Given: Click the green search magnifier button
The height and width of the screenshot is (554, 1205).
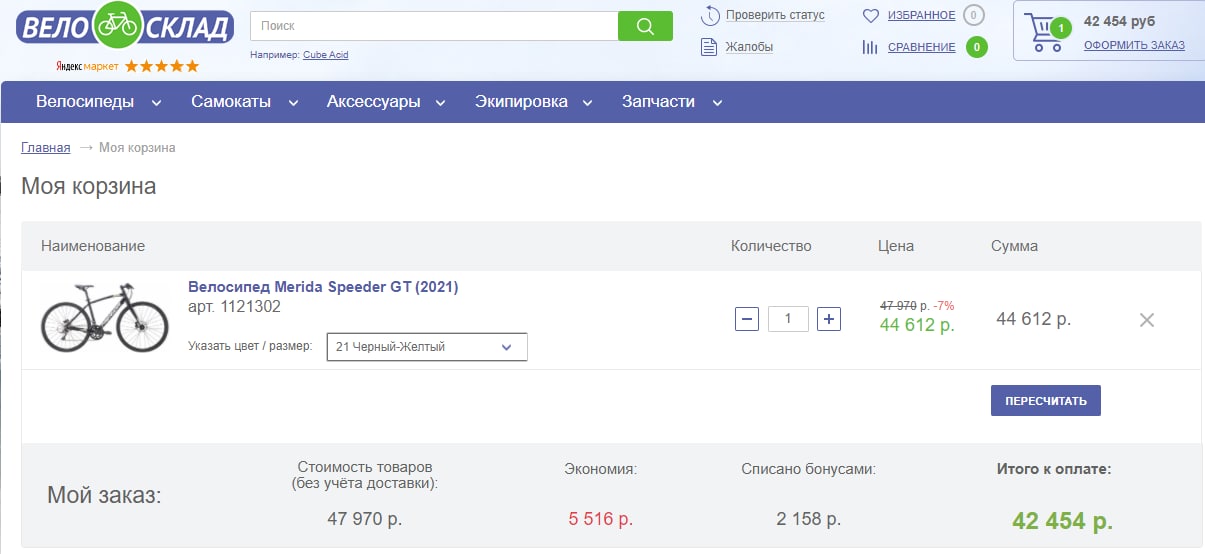Looking at the screenshot, I should pos(645,26).
